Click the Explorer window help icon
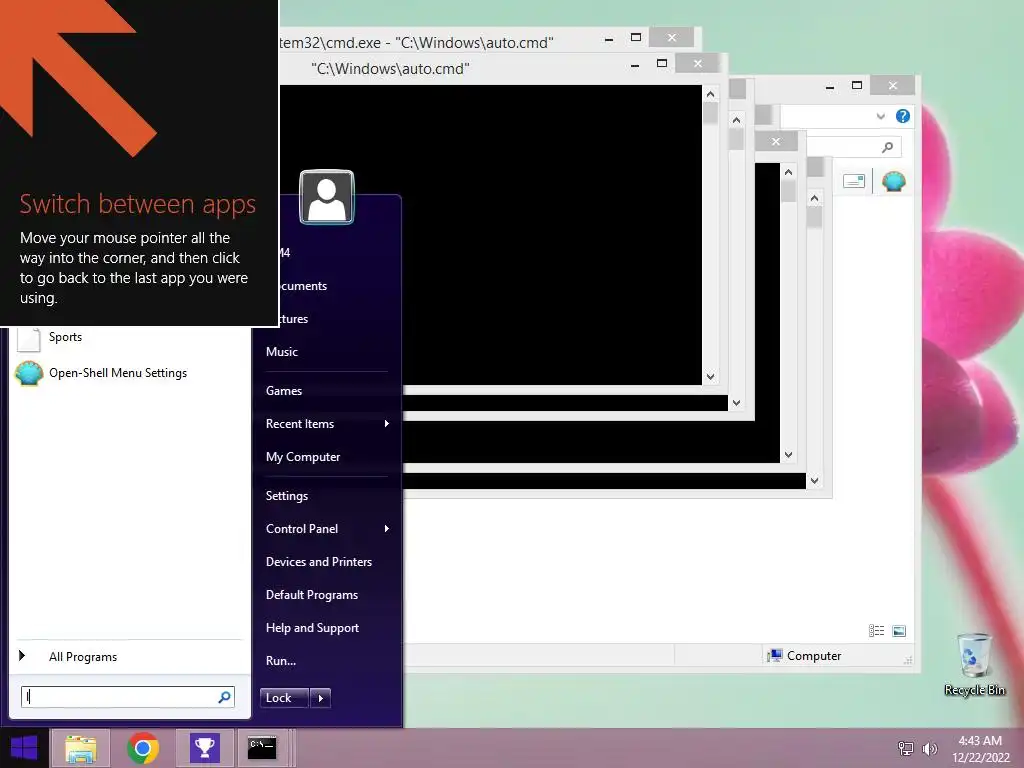1024x768 pixels. coord(903,116)
